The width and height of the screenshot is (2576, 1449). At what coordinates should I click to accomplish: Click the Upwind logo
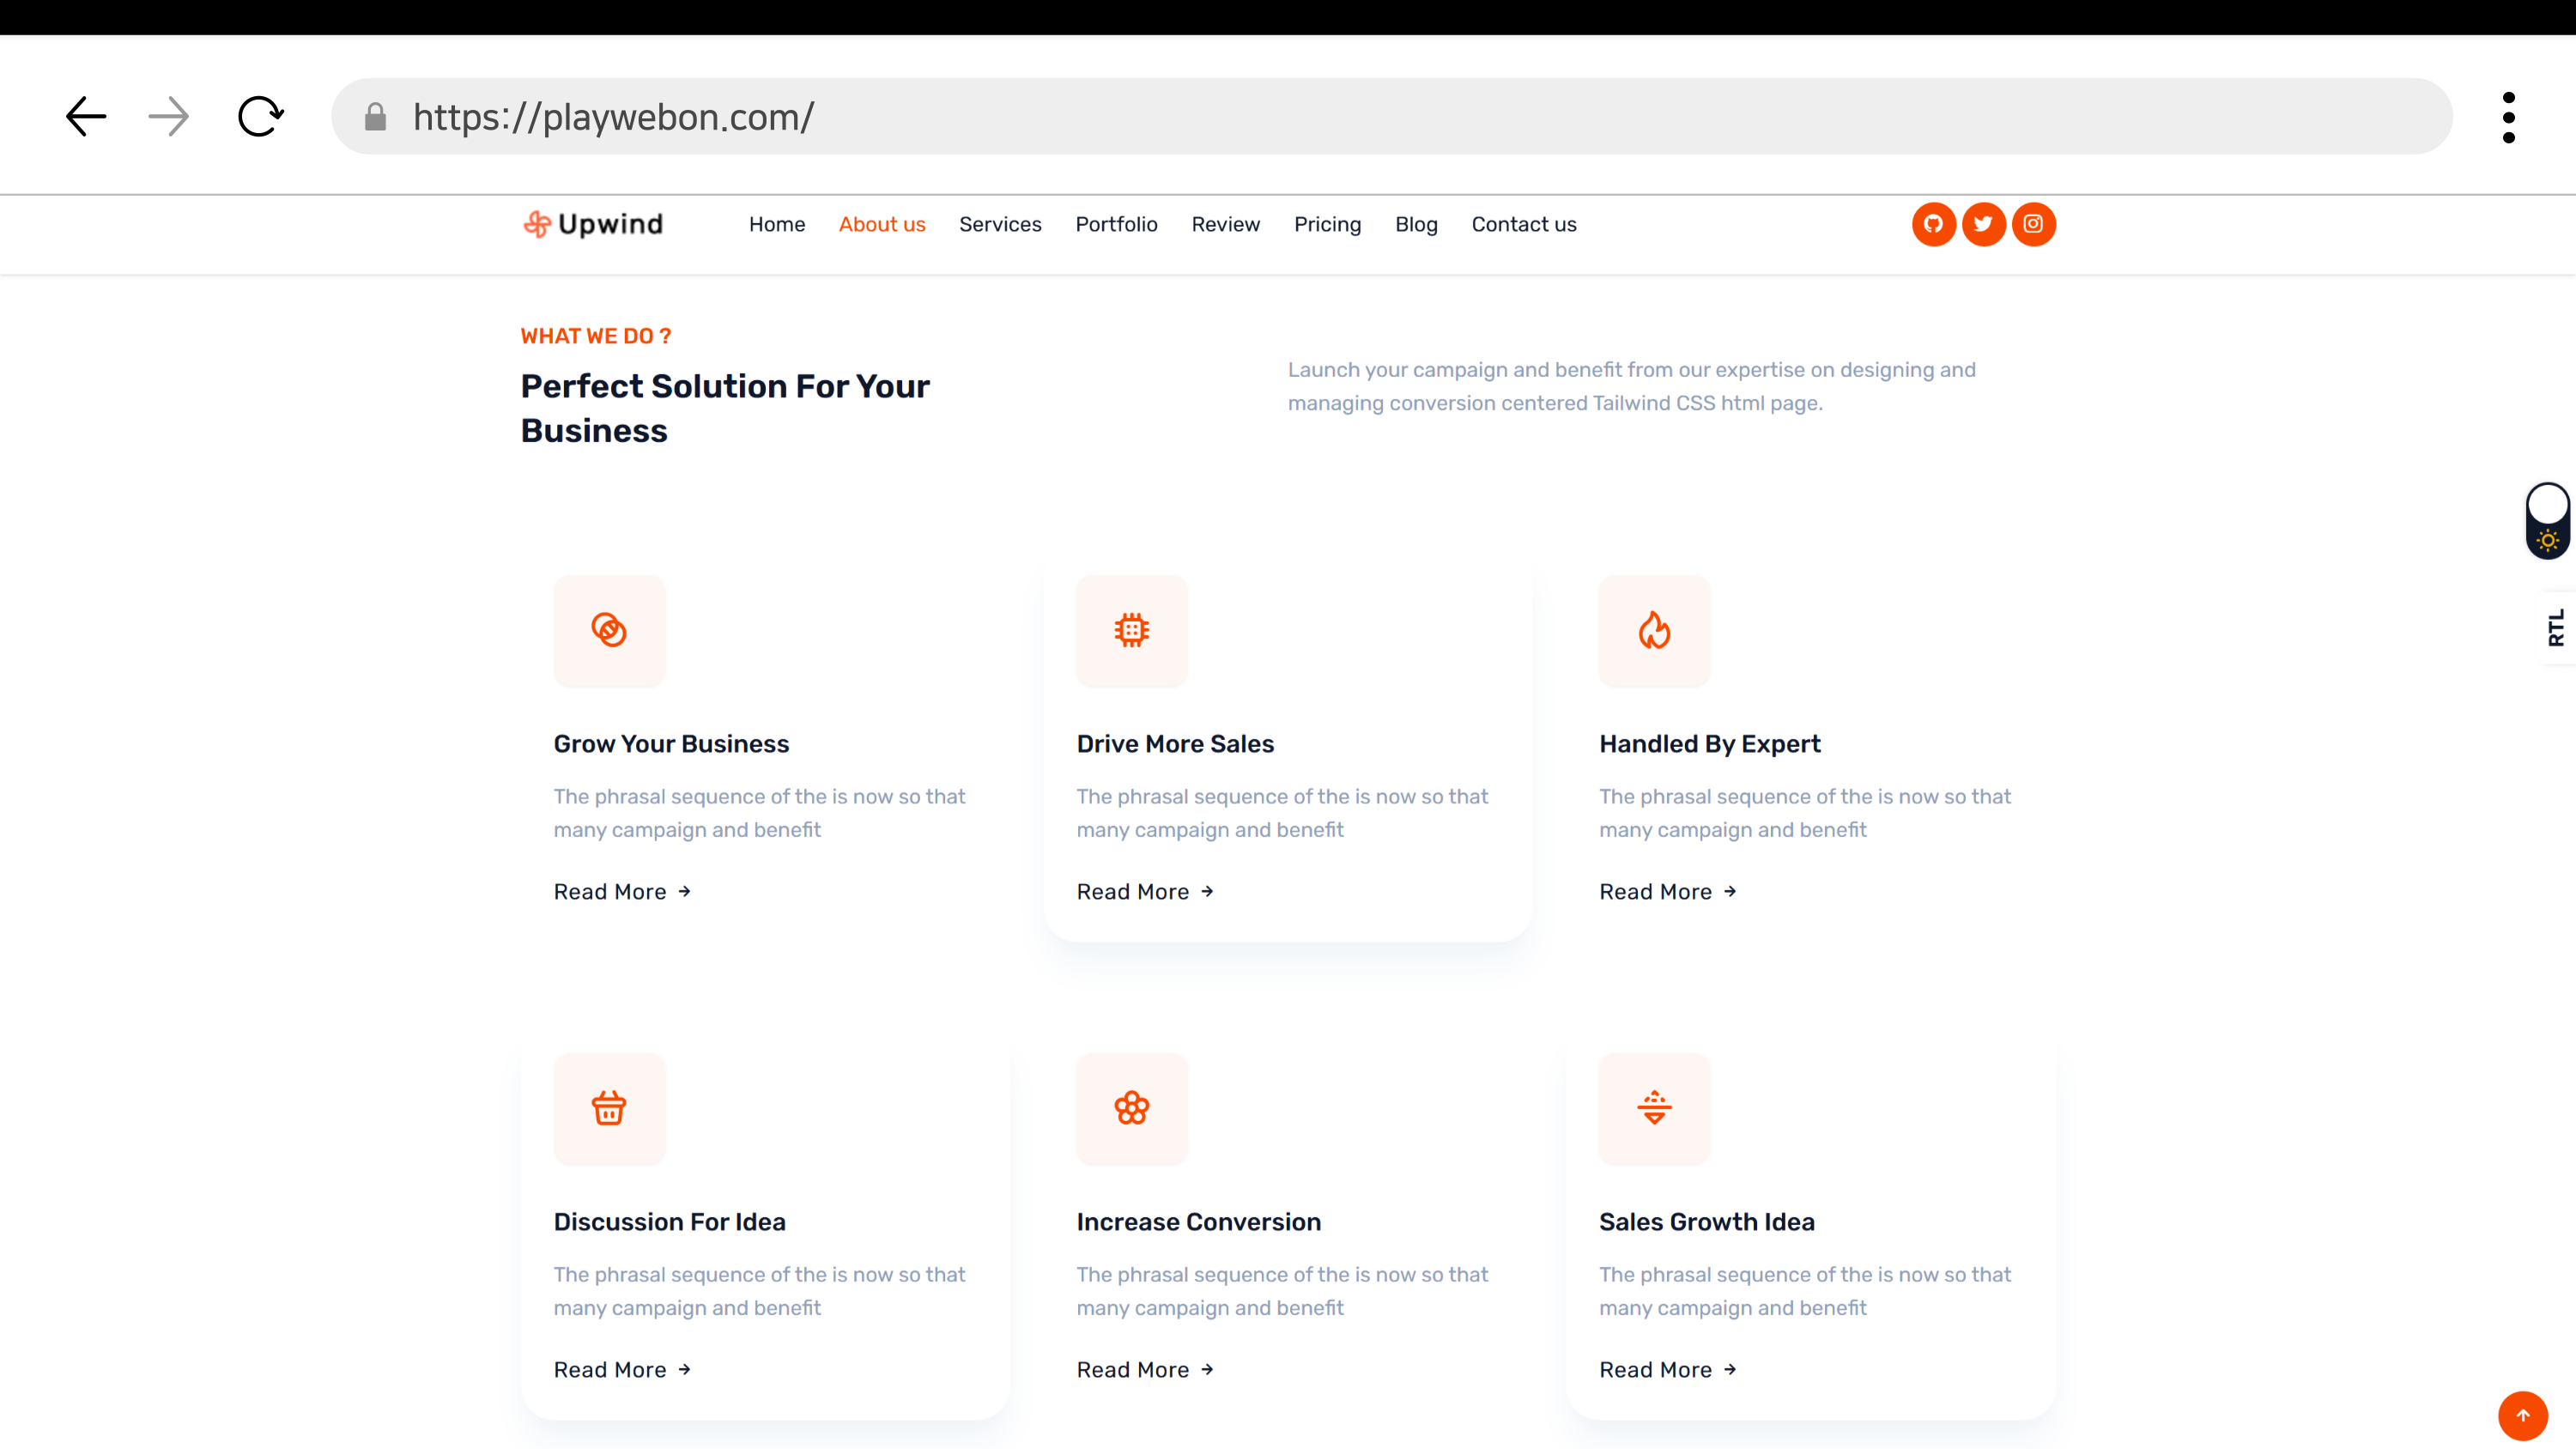593,224
